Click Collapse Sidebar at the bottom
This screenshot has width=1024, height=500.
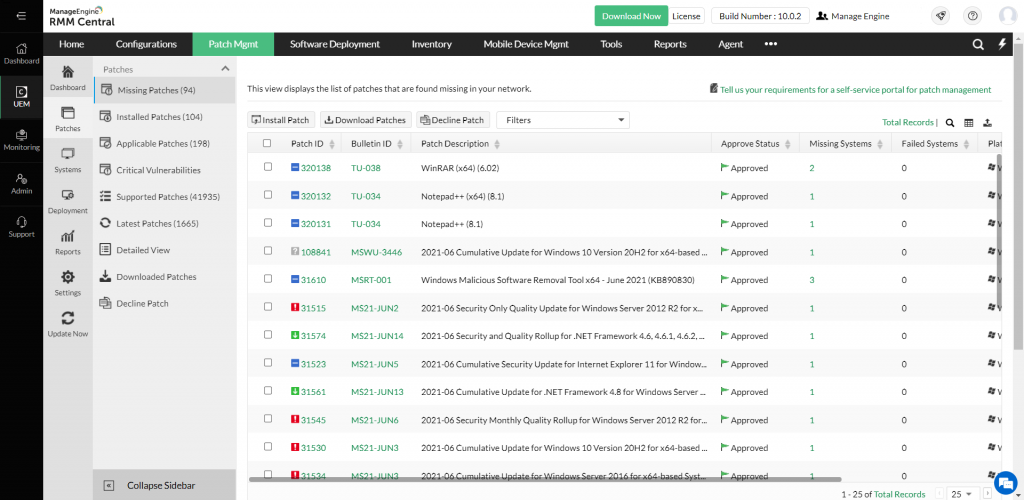tap(165, 485)
